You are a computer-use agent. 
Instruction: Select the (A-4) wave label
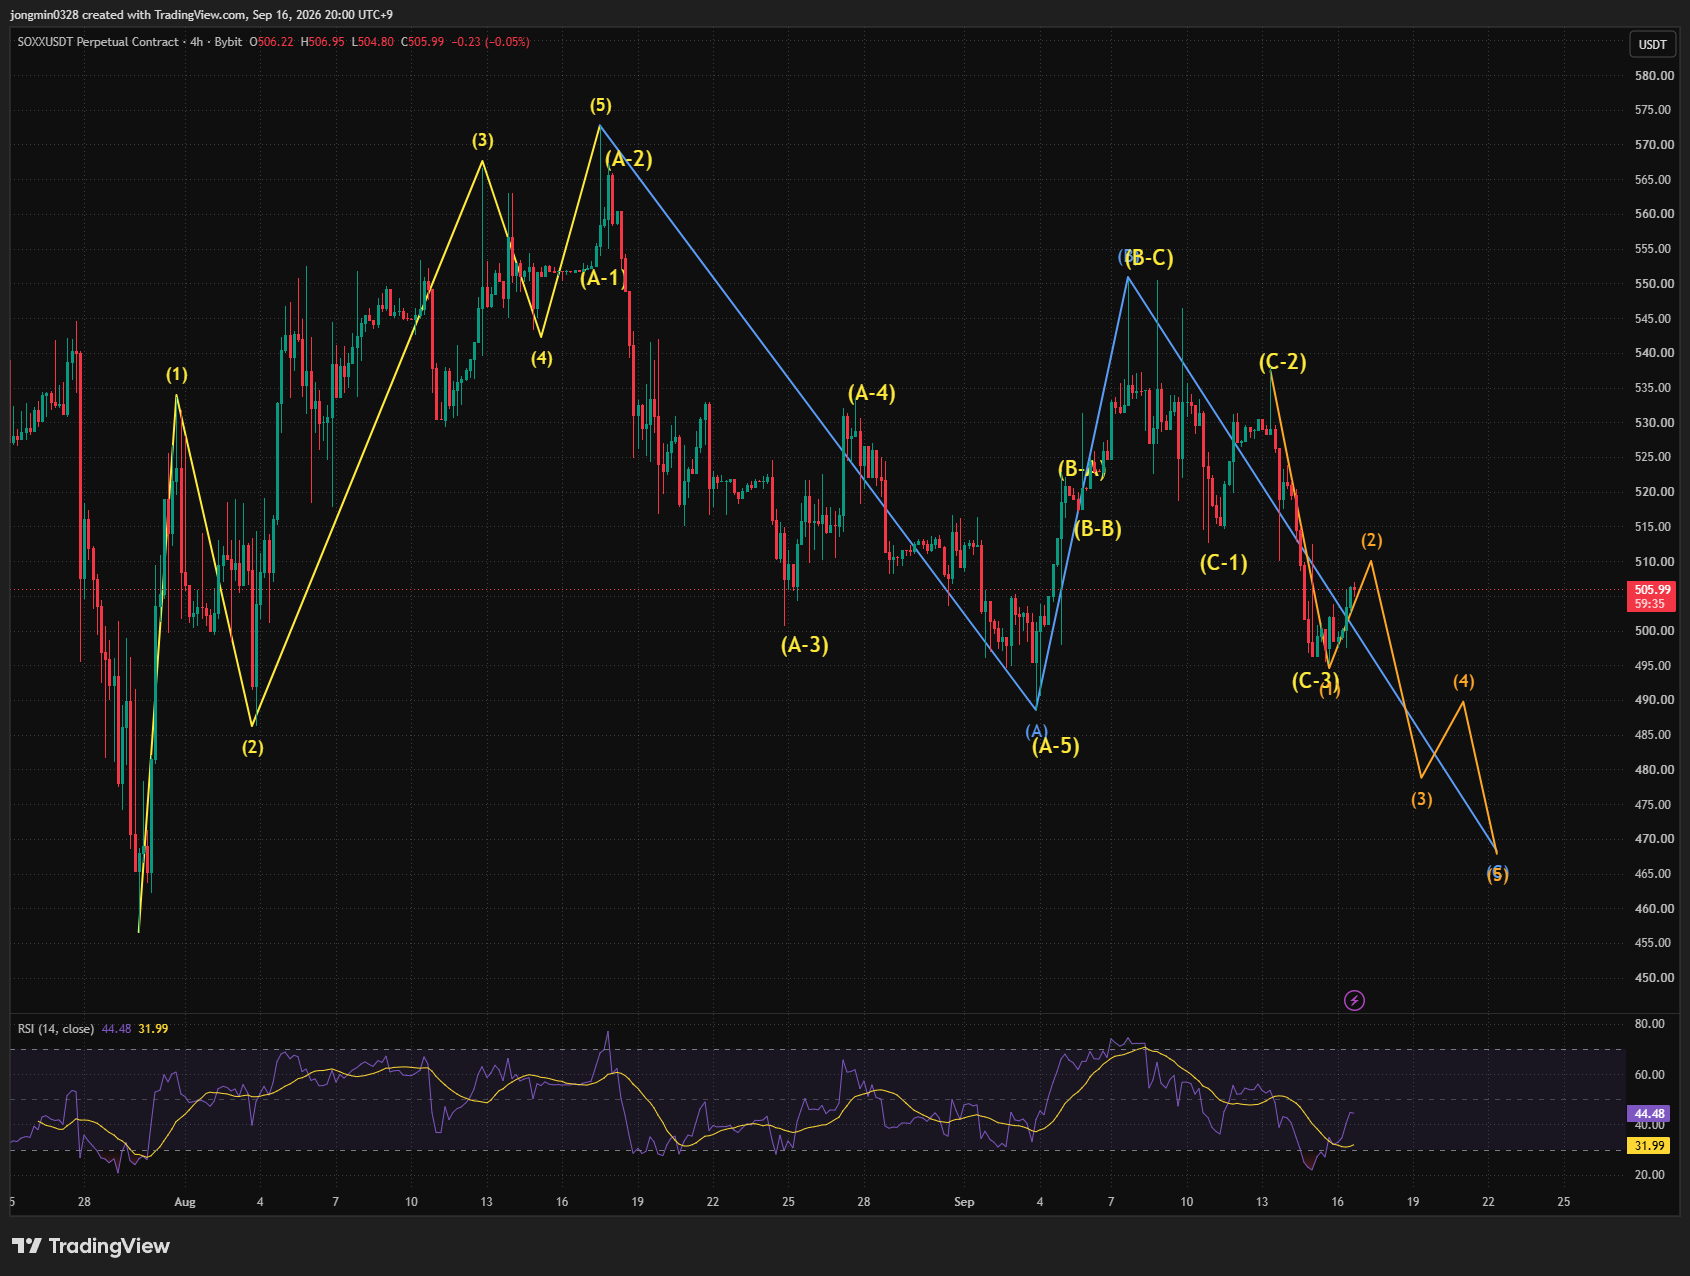pyautogui.click(x=872, y=393)
